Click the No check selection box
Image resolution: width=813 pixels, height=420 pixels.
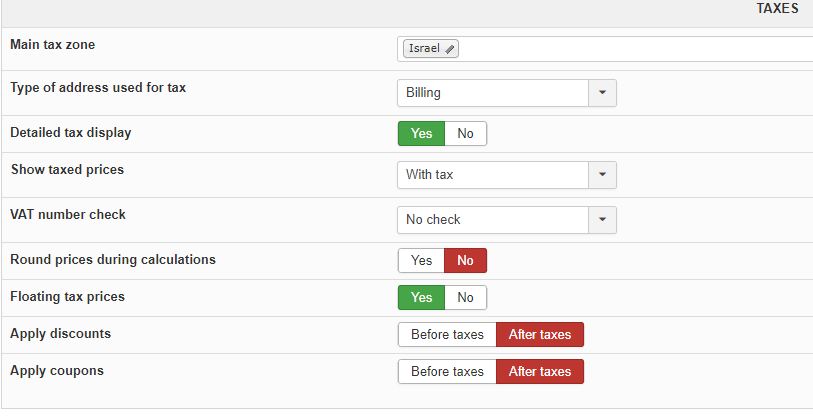pyautogui.click(x=492, y=220)
